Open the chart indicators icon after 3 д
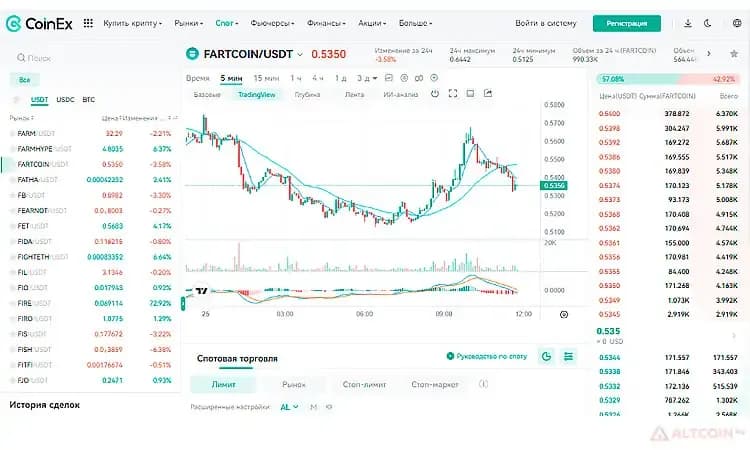Screen dimensions: 750x450 pos(389,78)
